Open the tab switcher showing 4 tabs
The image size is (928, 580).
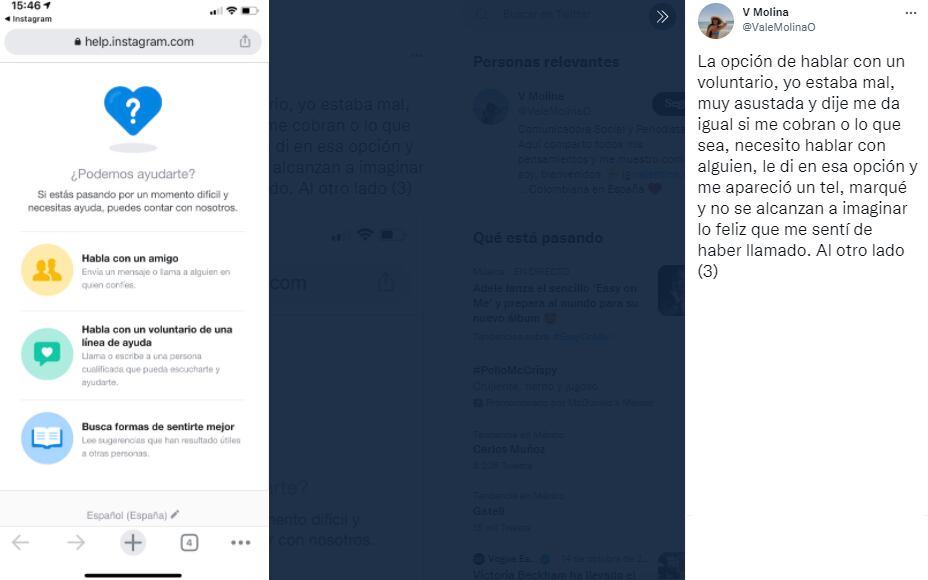click(x=189, y=542)
